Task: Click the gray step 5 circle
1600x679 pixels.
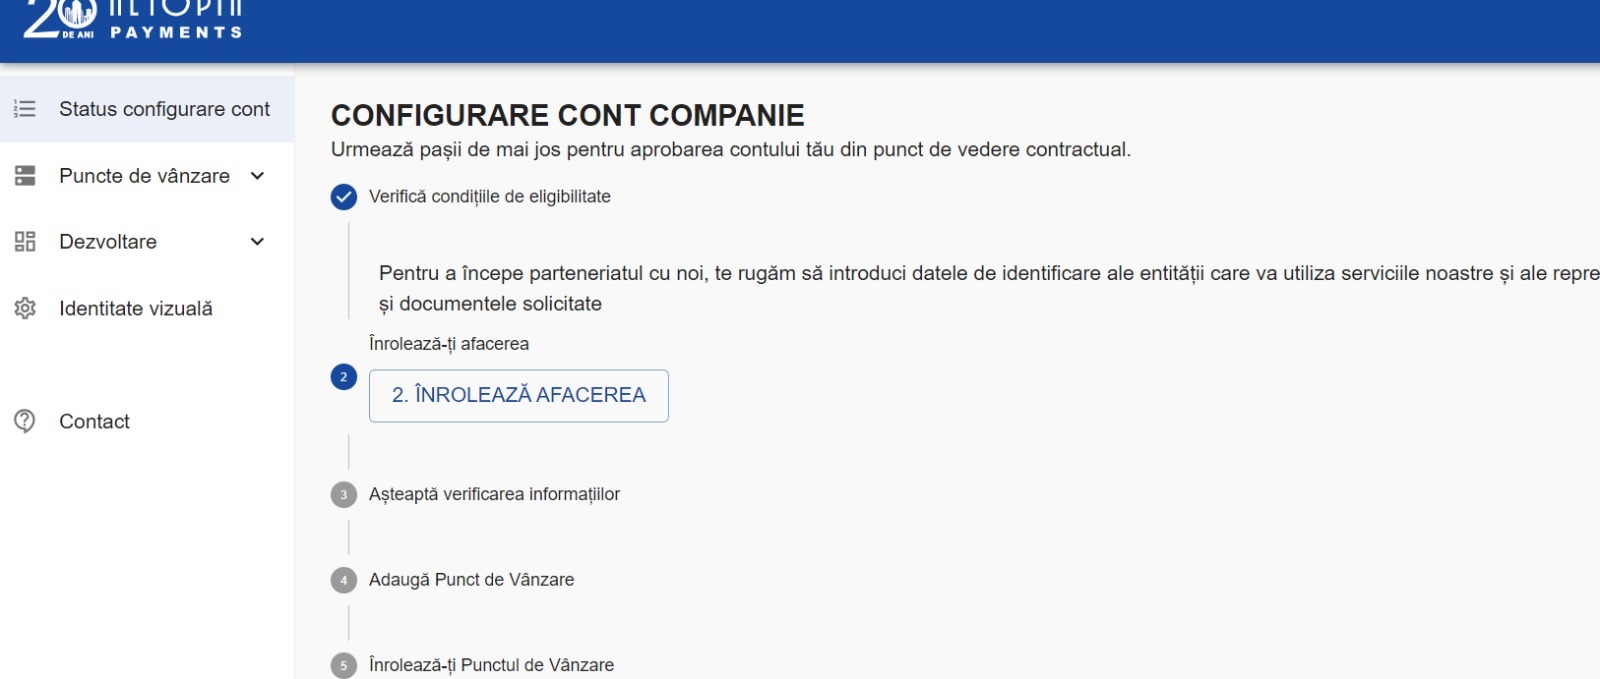Action: click(344, 665)
